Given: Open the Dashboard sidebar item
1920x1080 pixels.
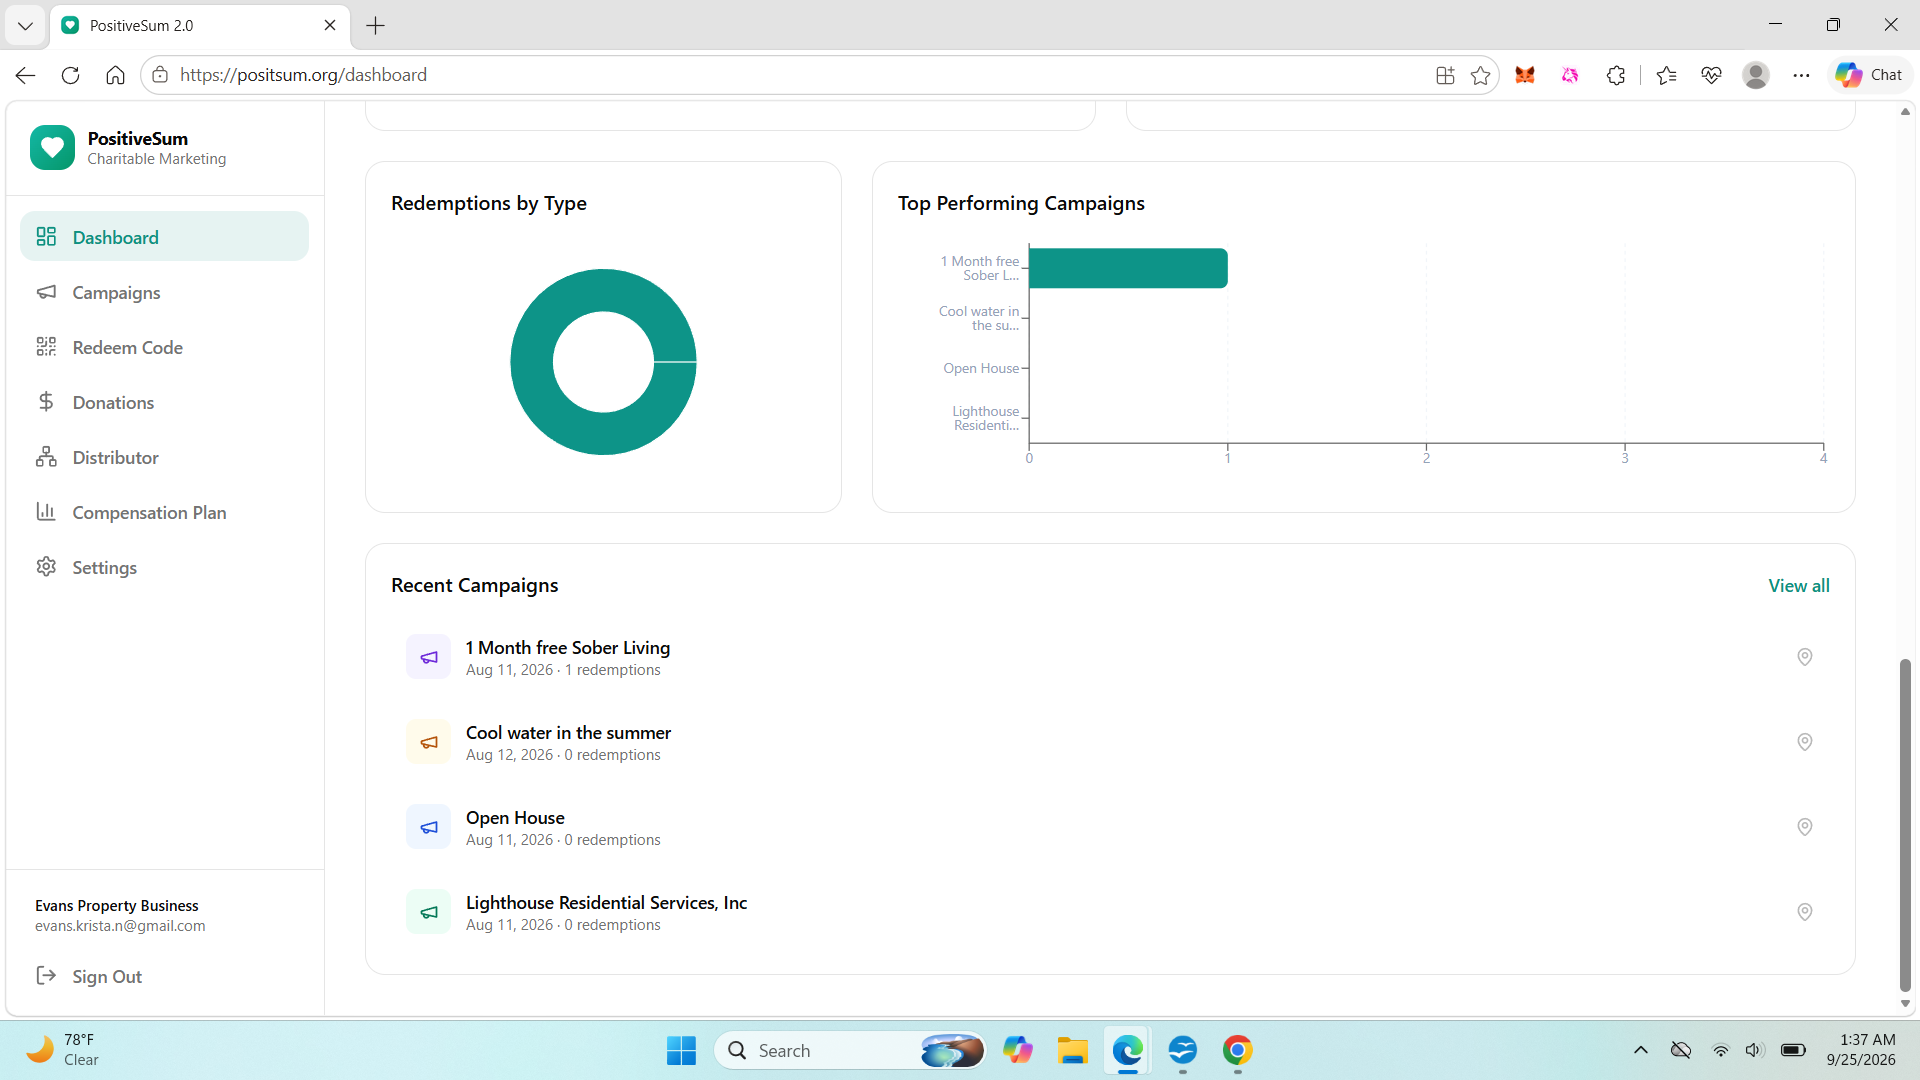Looking at the screenshot, I should (164, 237).
